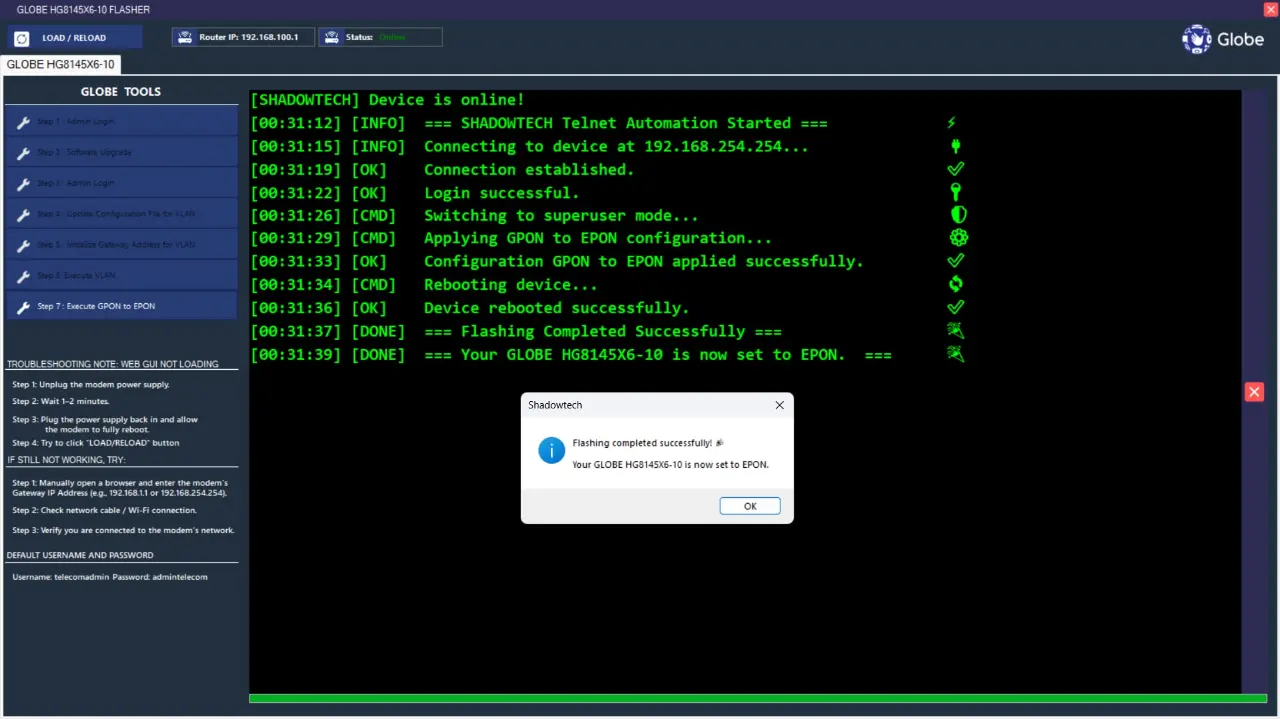Click 'Step 4: Try to click LOAD/RELOAD button' text

point(96,443)
